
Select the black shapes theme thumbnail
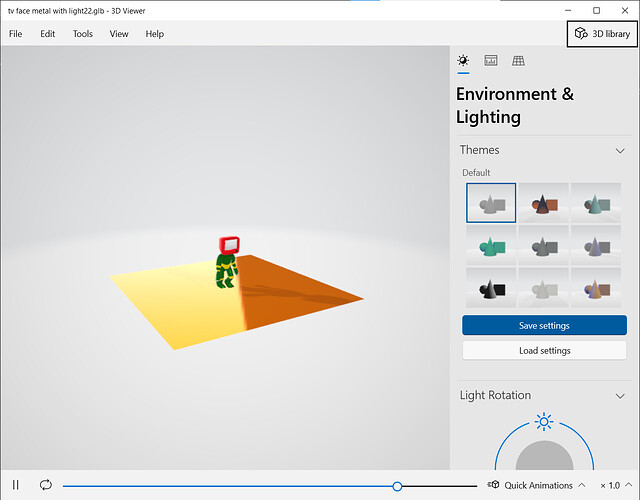pos(491,288)
